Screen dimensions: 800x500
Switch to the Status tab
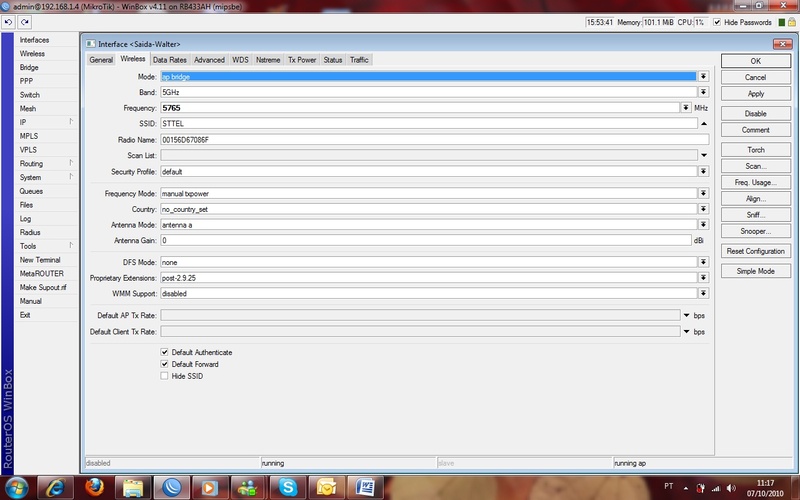pyautogui.click(x=333, y=60)
